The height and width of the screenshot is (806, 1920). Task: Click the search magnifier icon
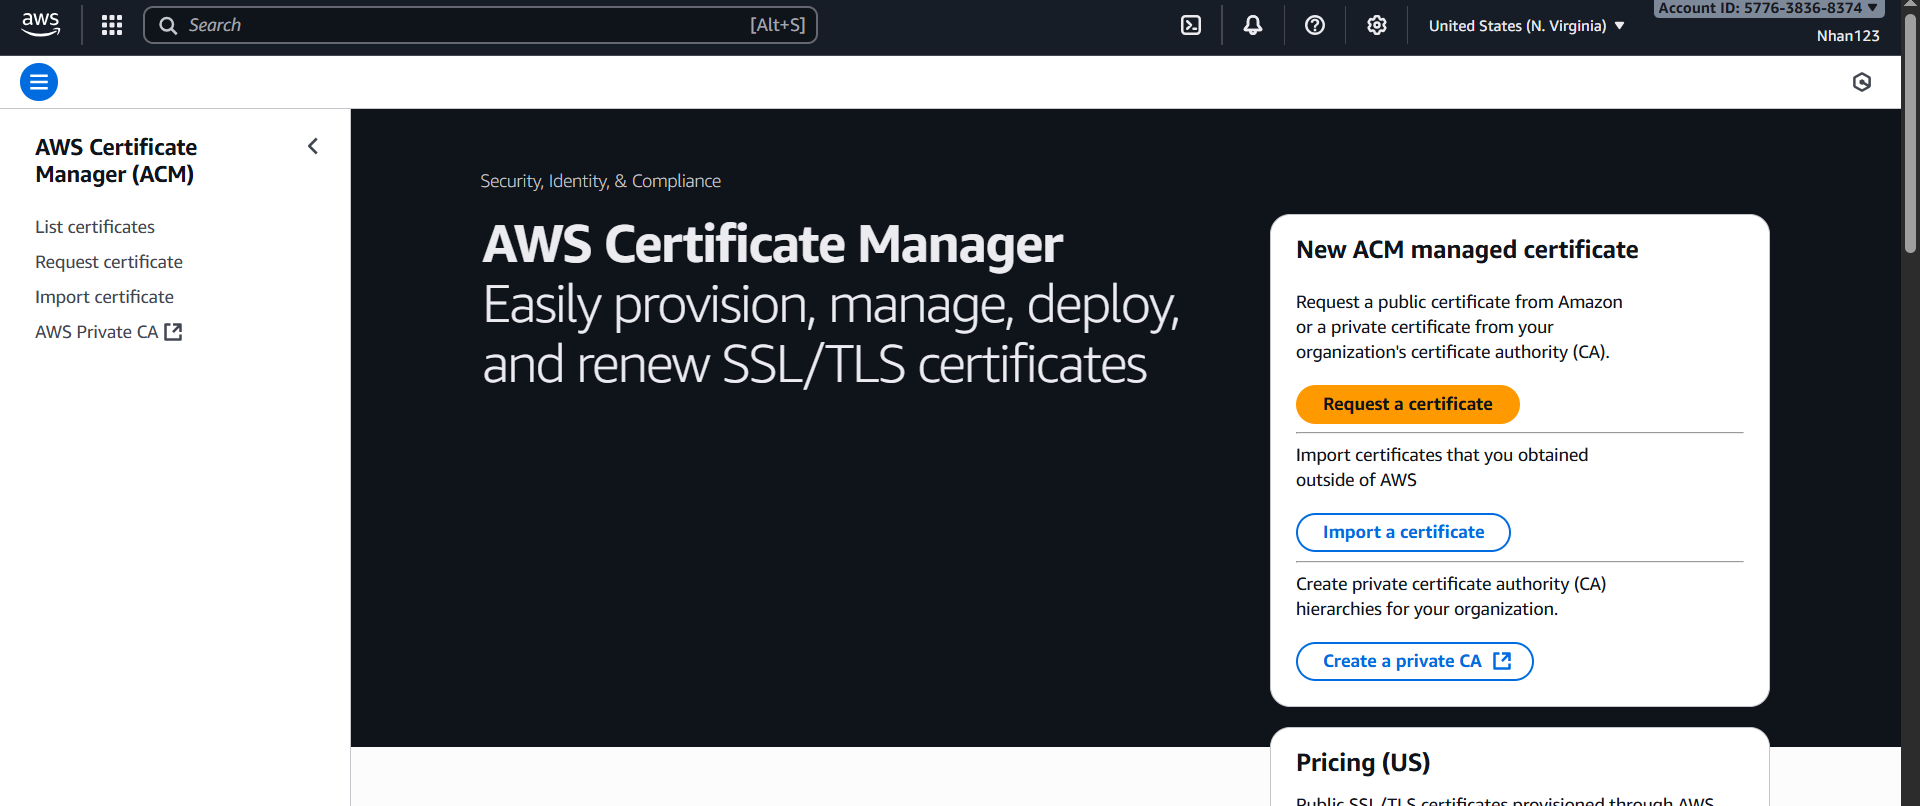(168, 25)
